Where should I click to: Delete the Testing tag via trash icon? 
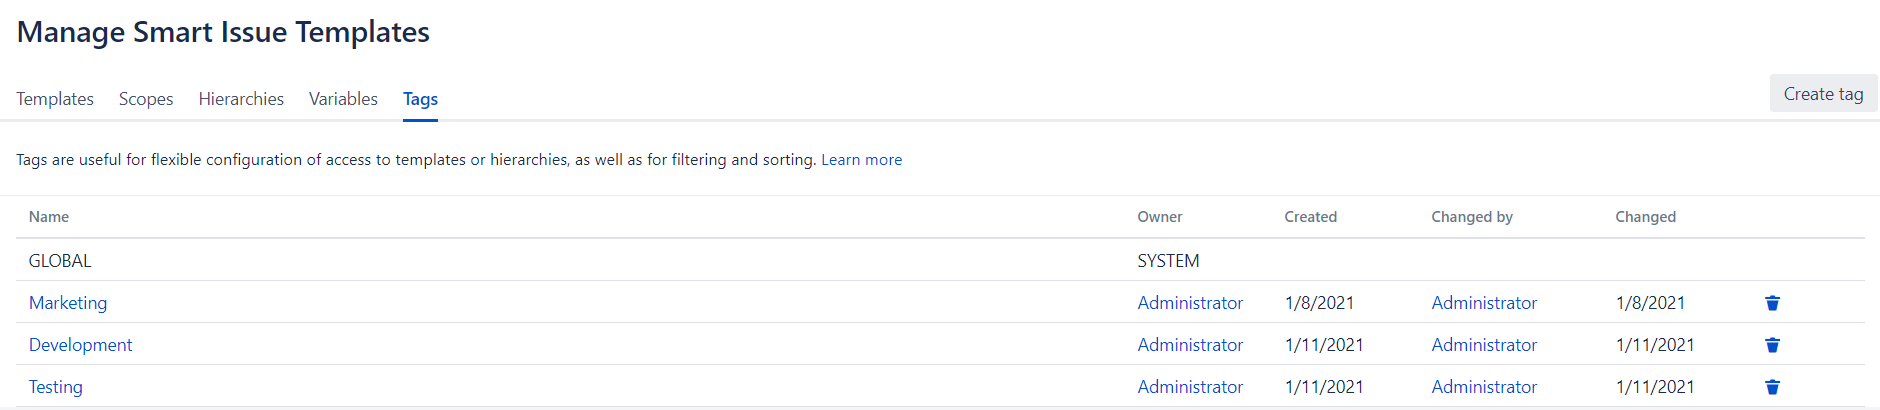coord(1772,387)
